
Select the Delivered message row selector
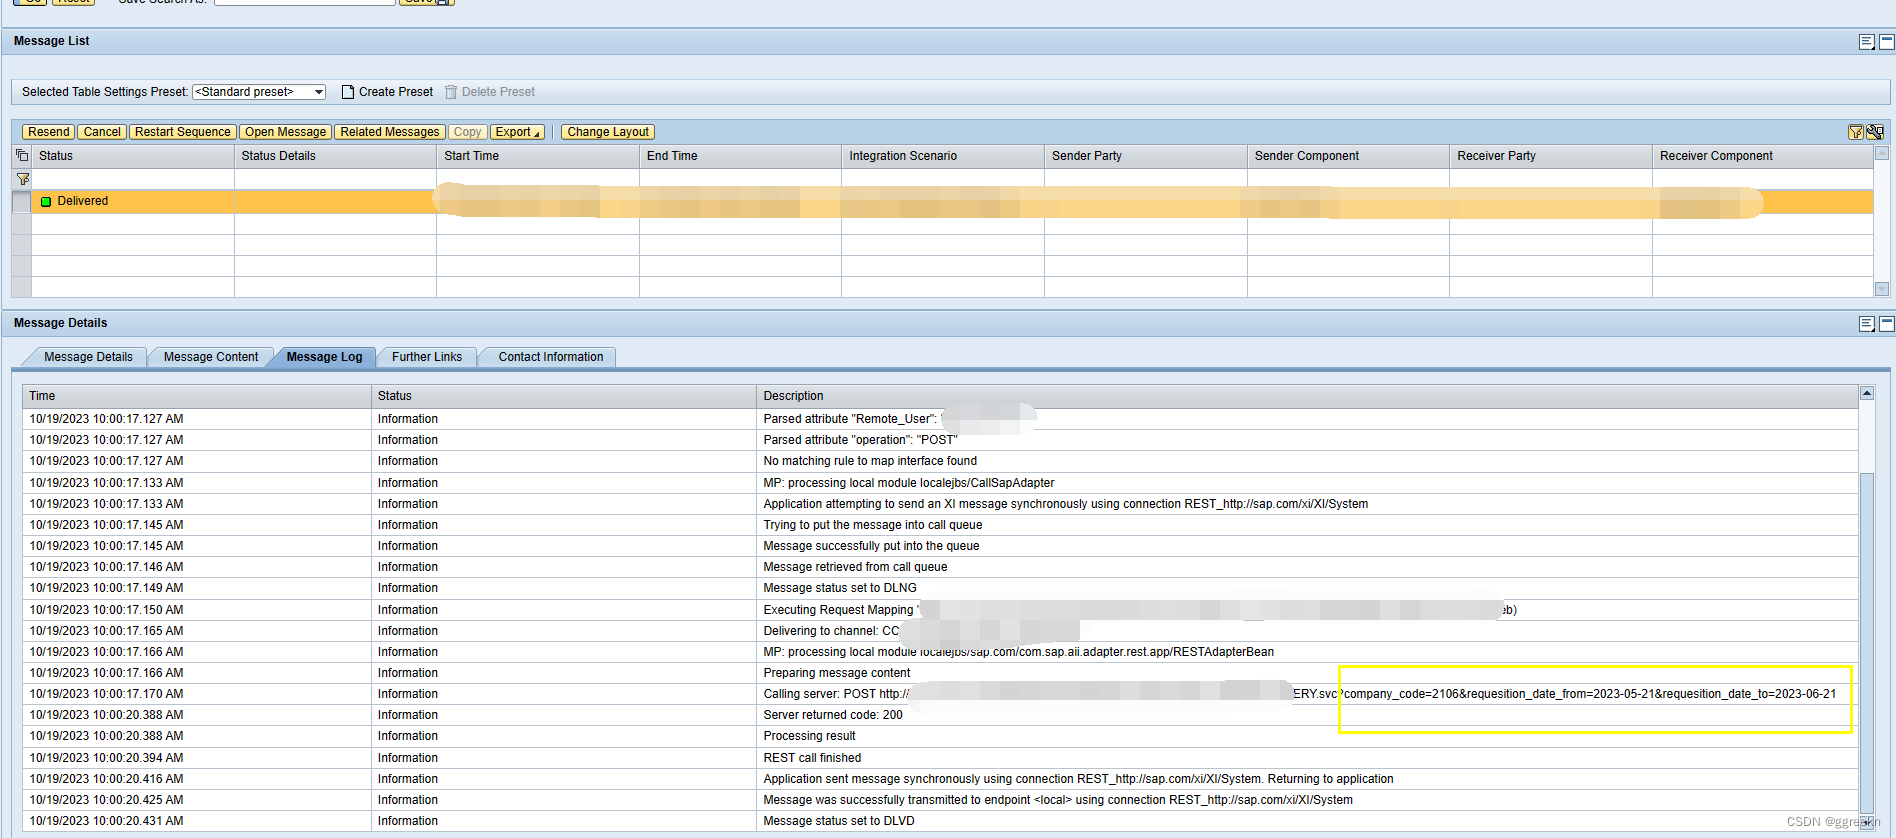pos(21,202)
